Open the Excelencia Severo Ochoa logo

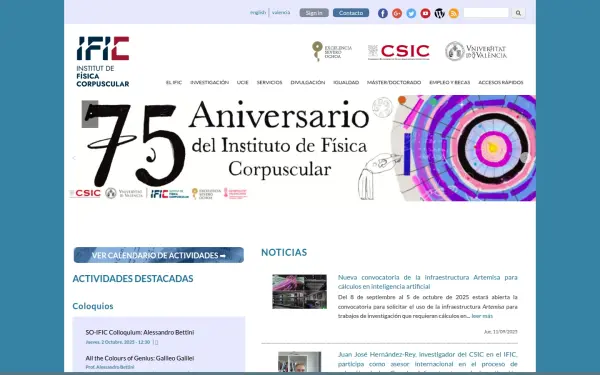click(x=331, y=51)
